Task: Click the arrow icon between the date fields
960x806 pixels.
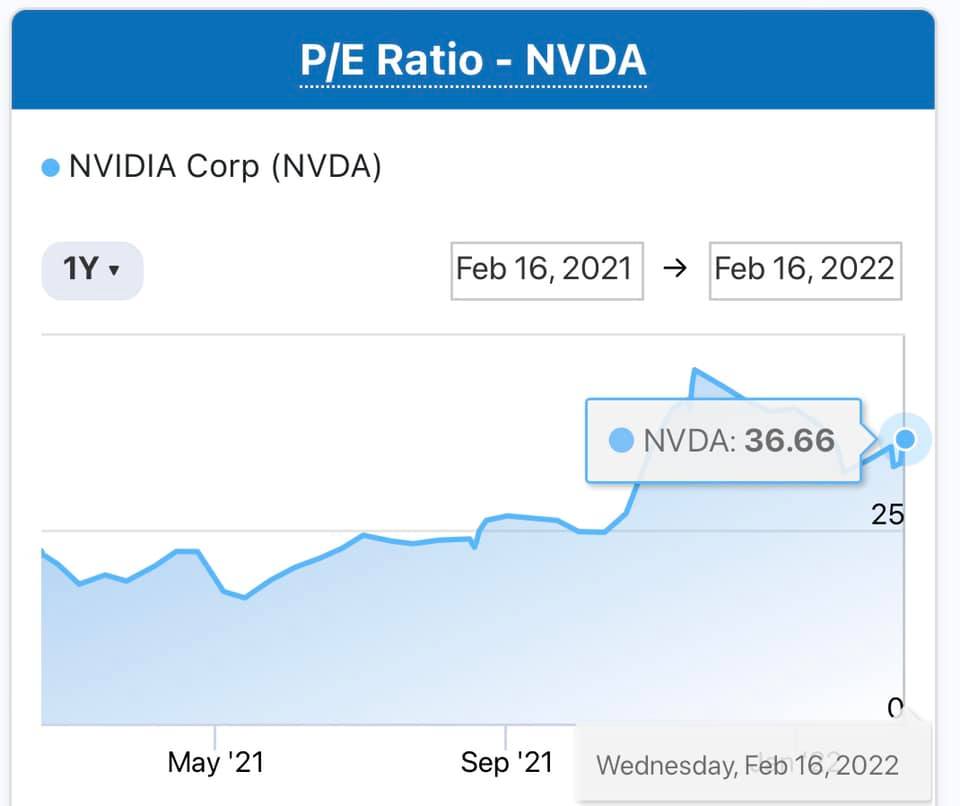Action: pos(675,270)
